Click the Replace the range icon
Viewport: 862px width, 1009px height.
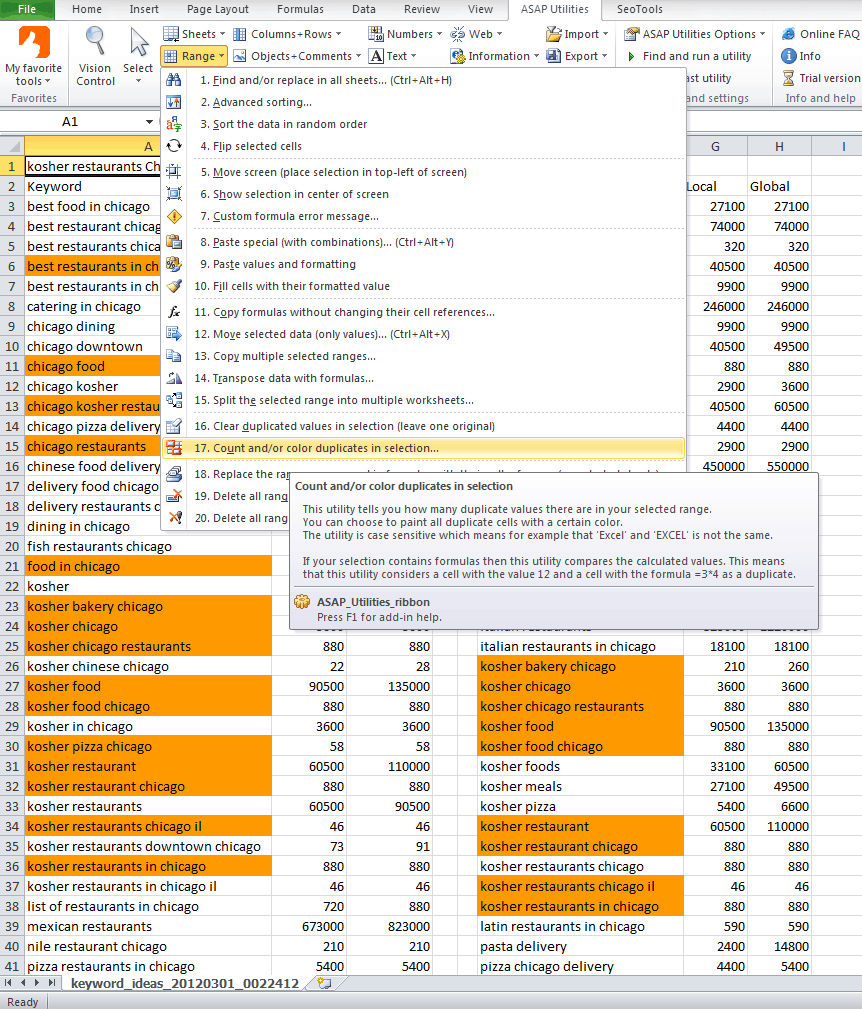[174, 474]
